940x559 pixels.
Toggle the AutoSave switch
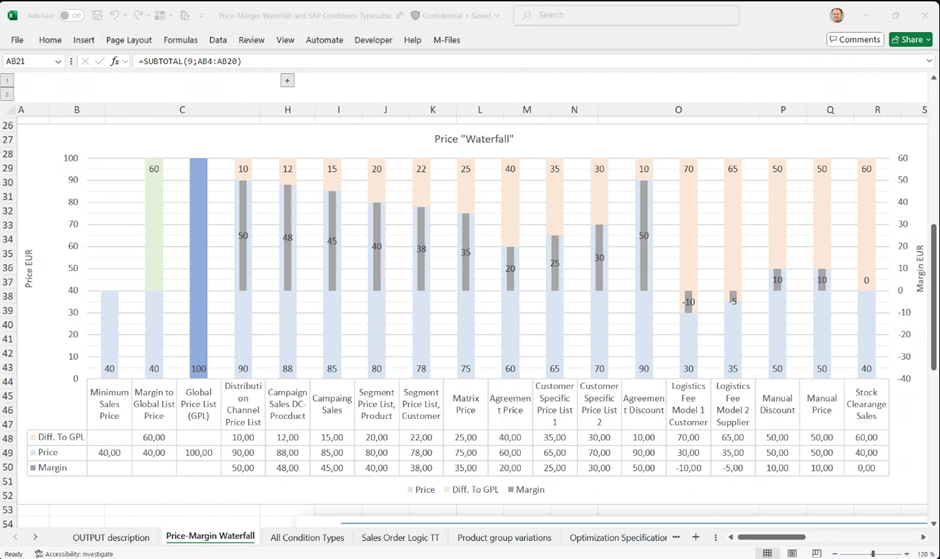coord(70,16)
